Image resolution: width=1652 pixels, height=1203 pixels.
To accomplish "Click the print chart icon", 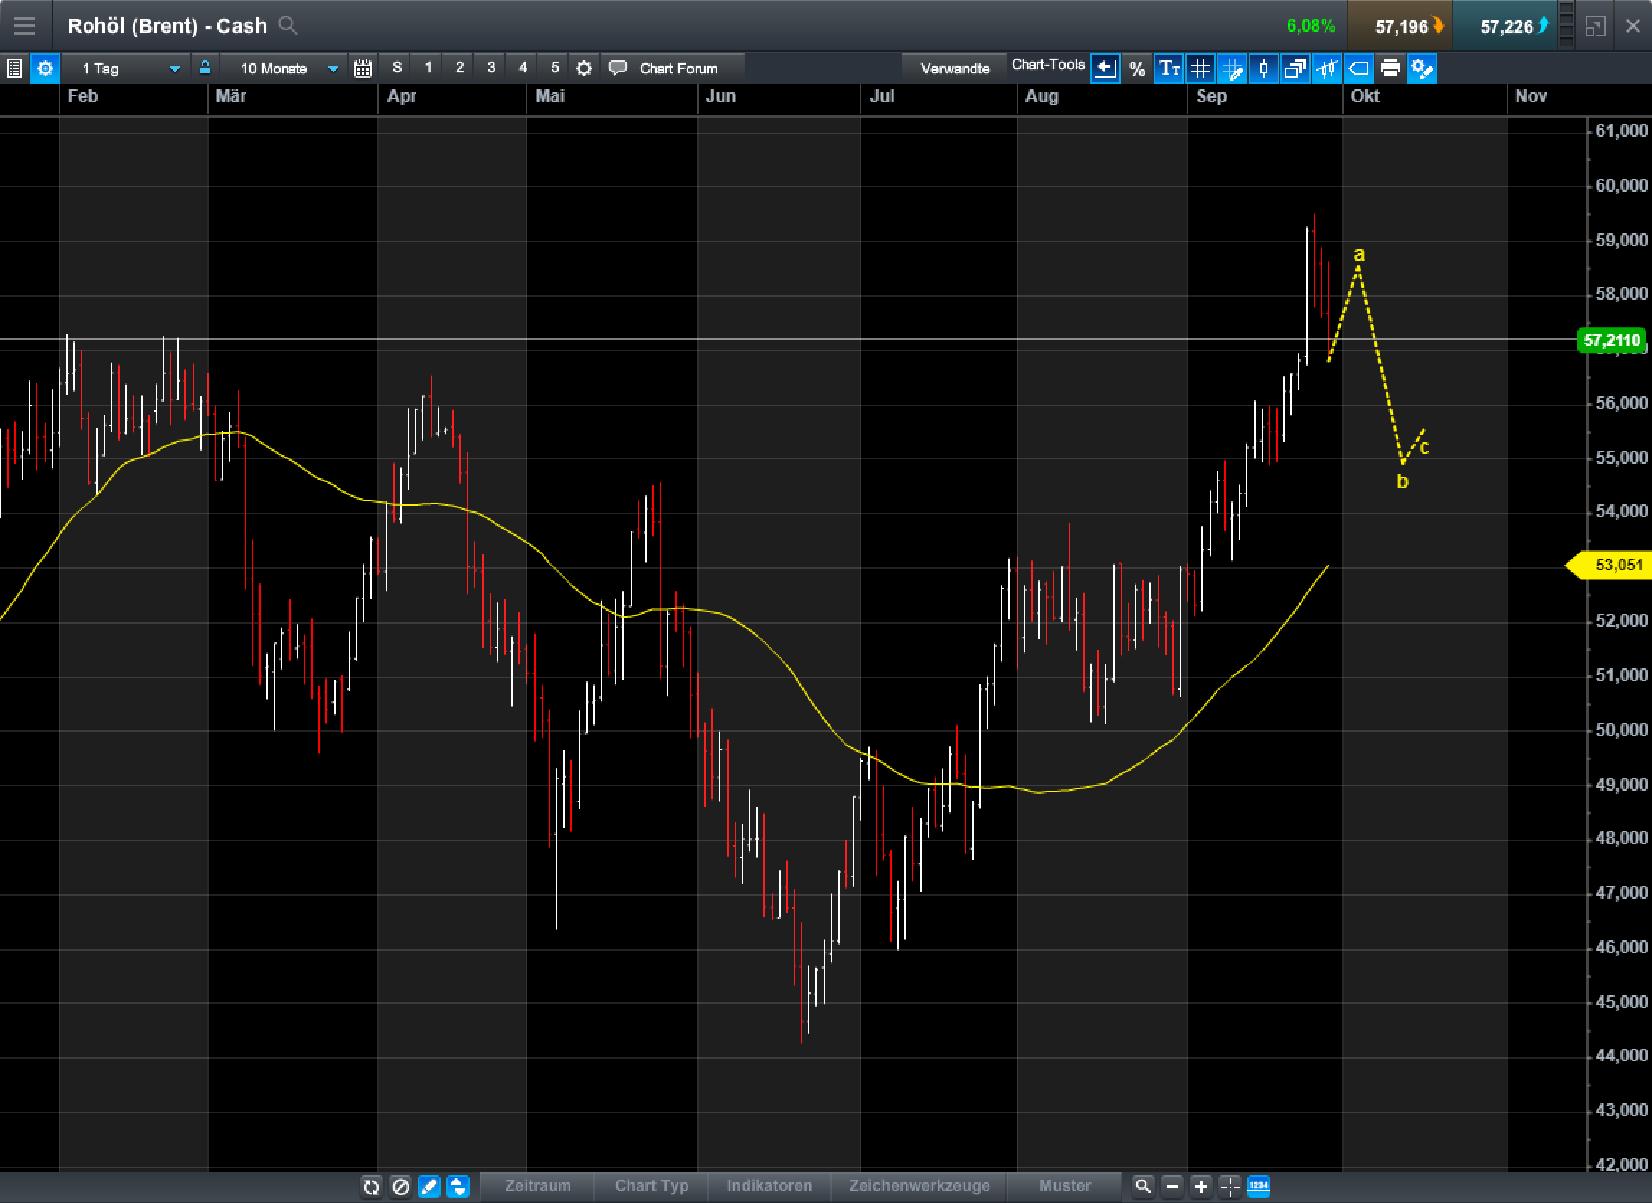I will point(1390,68).
